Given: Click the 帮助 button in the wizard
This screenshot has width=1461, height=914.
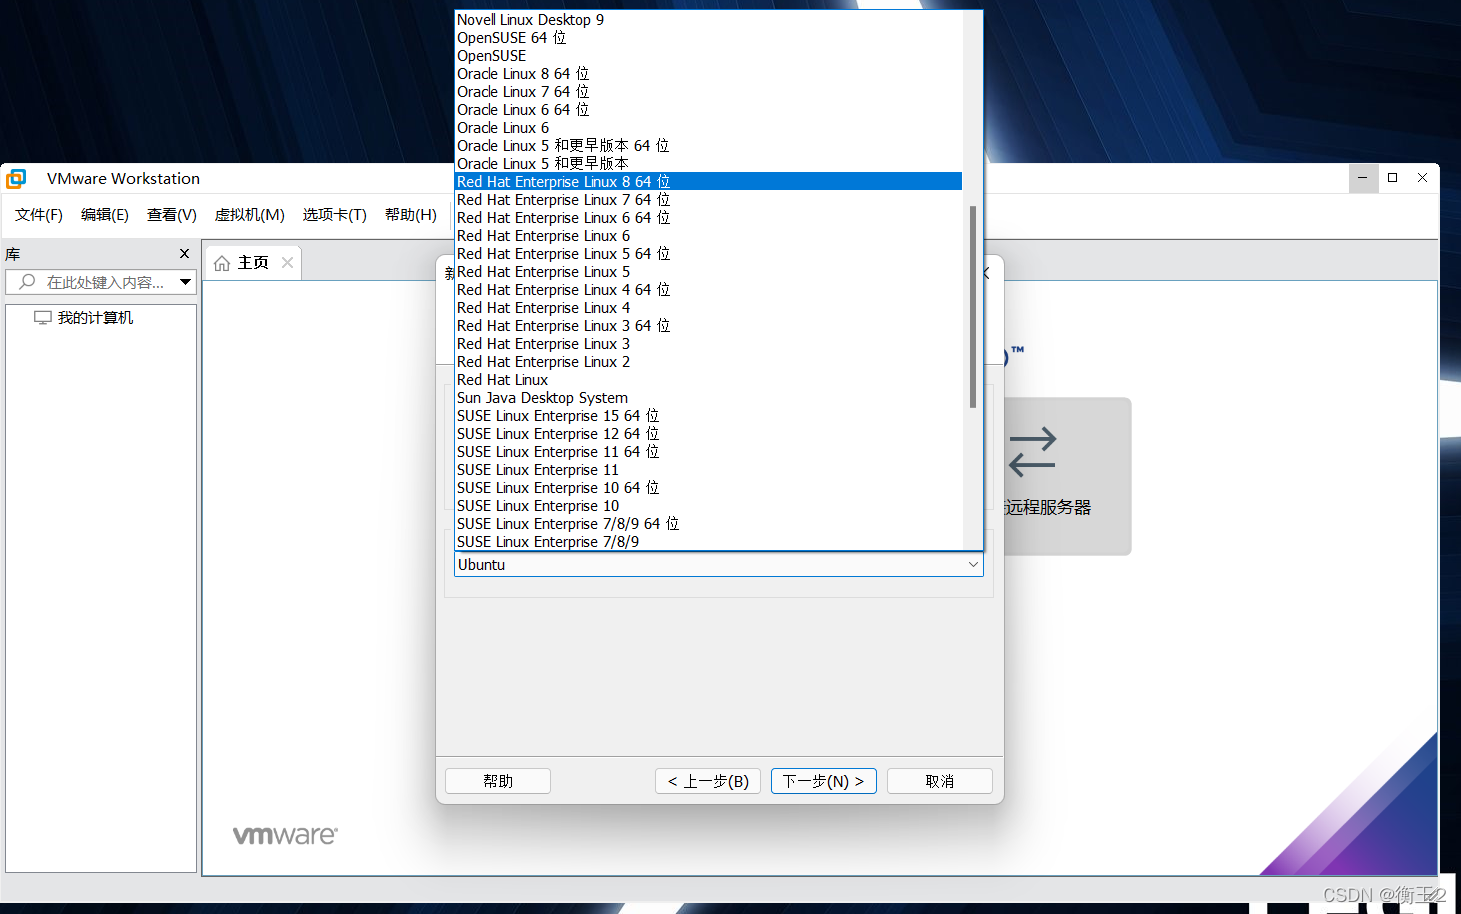Looking at the screenshot, I should point(498,781).
